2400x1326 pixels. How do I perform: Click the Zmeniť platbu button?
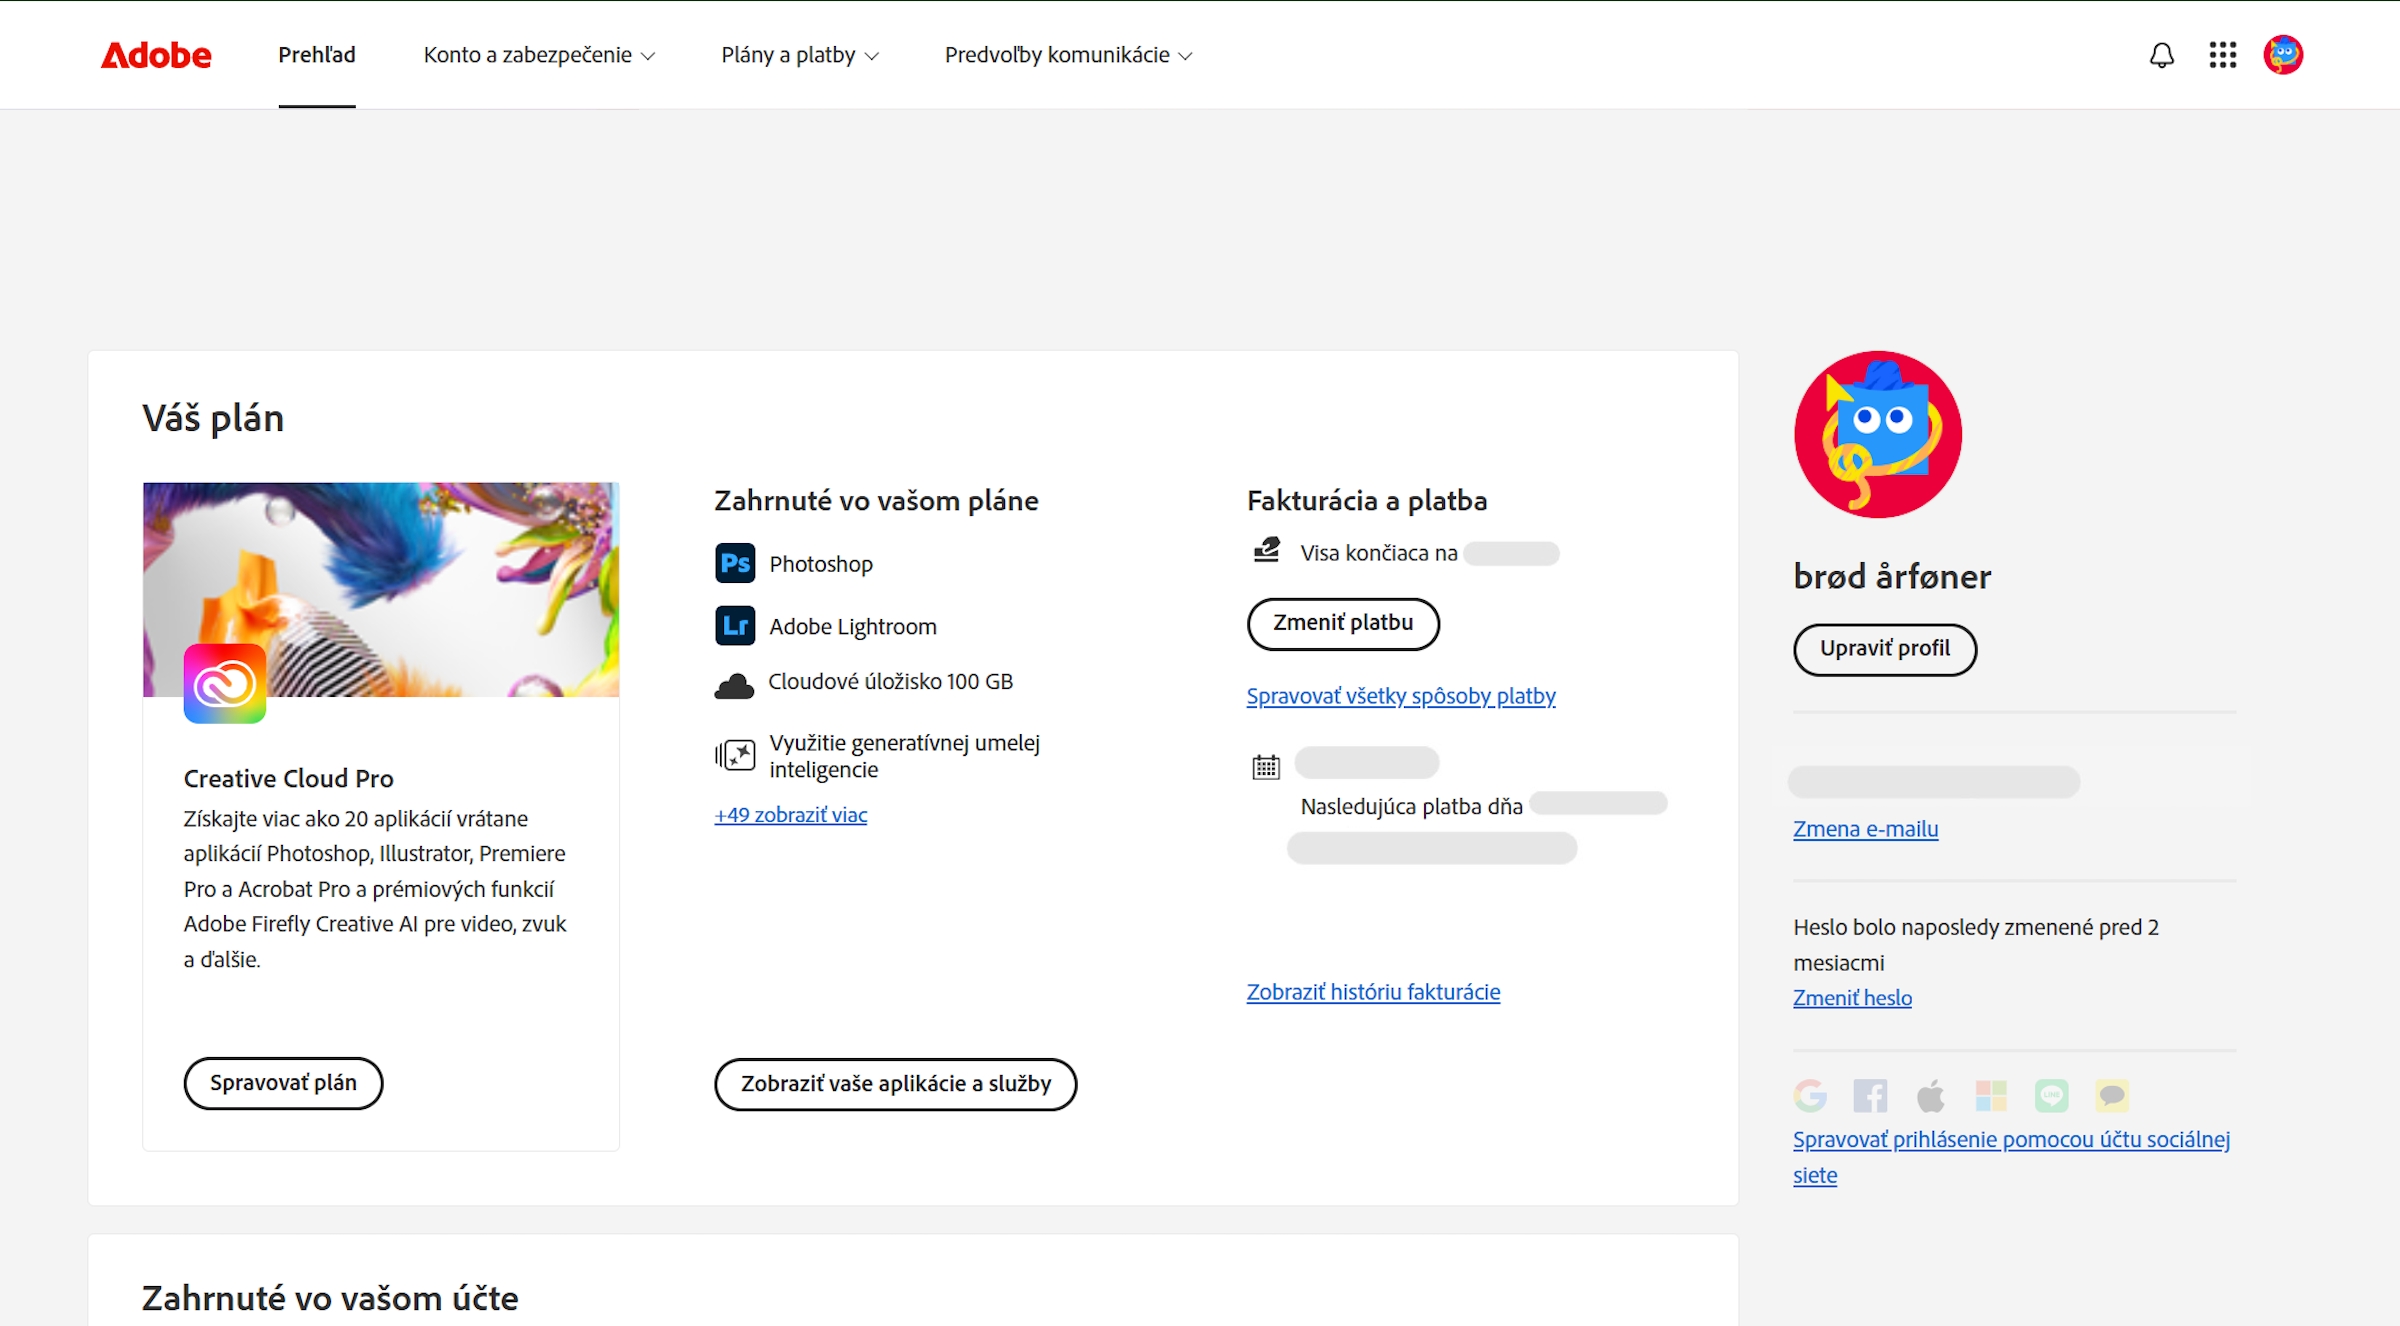pyautogui.click(x=1343, y=623)
